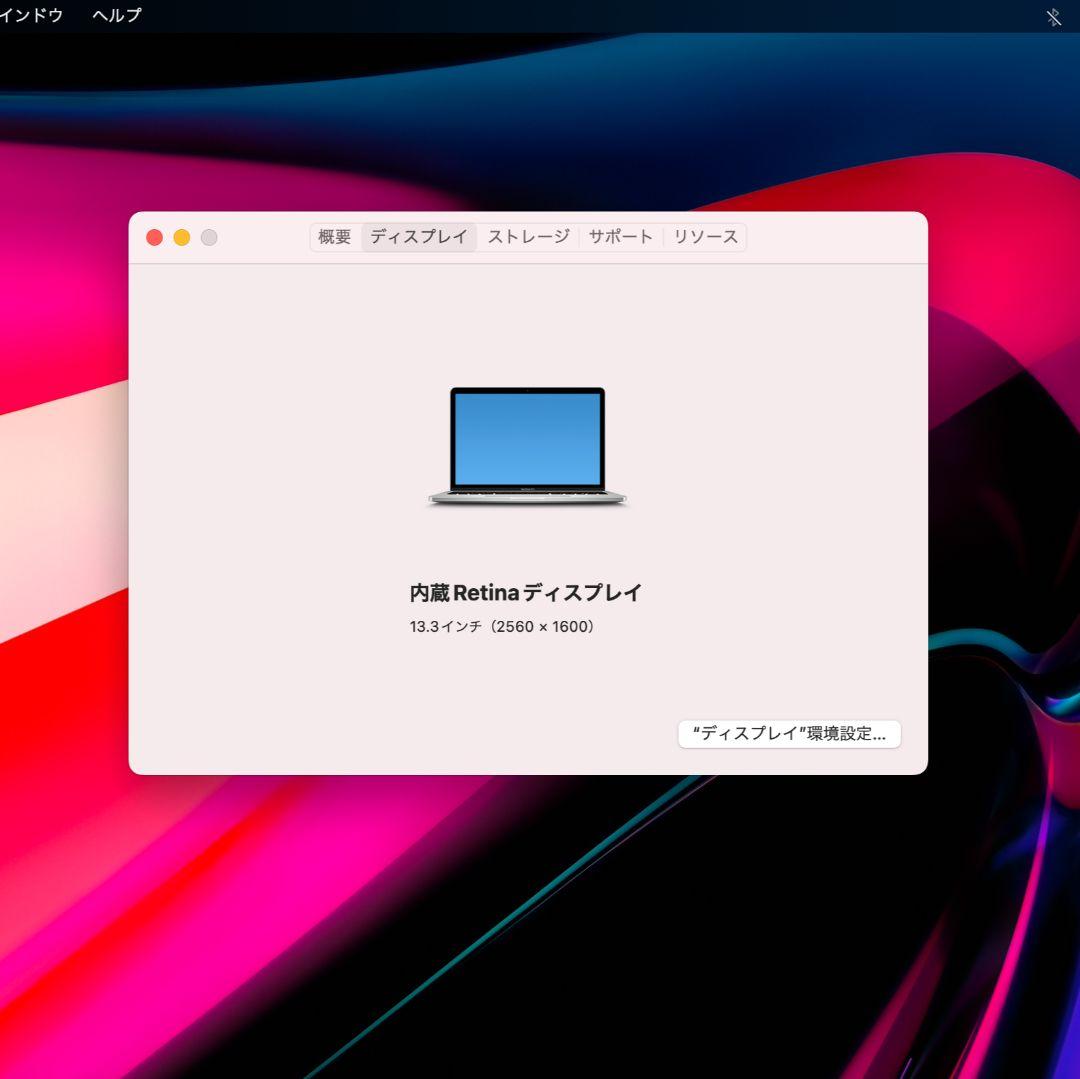Image resolution: width=1080 pixels, height=1079 pixels.
Task: Open the ウインドウ menu
Action: (x=30, y=15)
